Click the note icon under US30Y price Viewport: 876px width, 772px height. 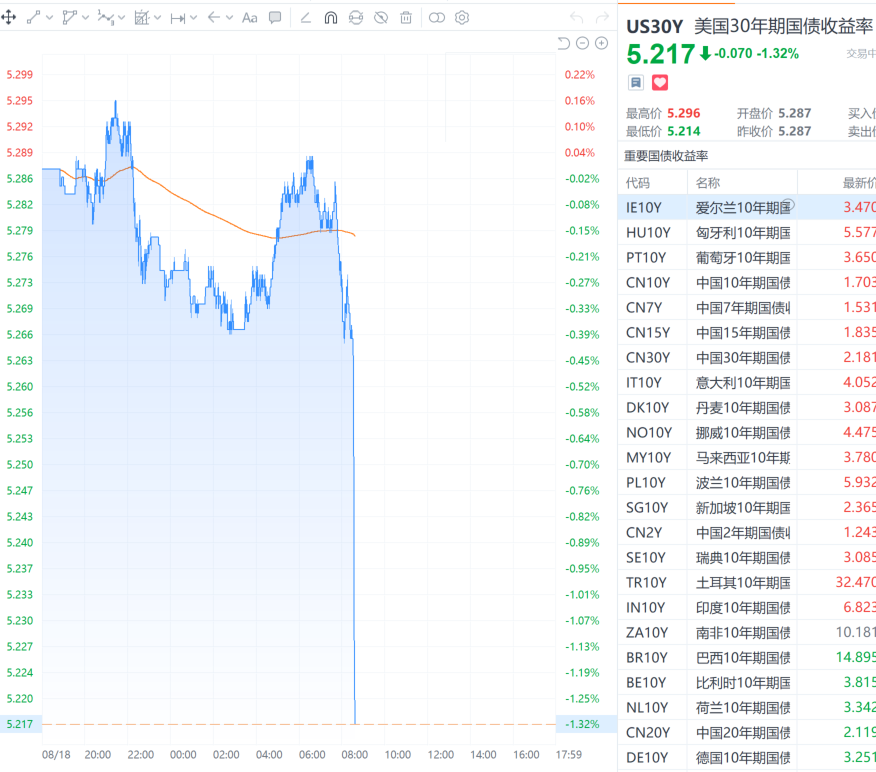point(636,83)
